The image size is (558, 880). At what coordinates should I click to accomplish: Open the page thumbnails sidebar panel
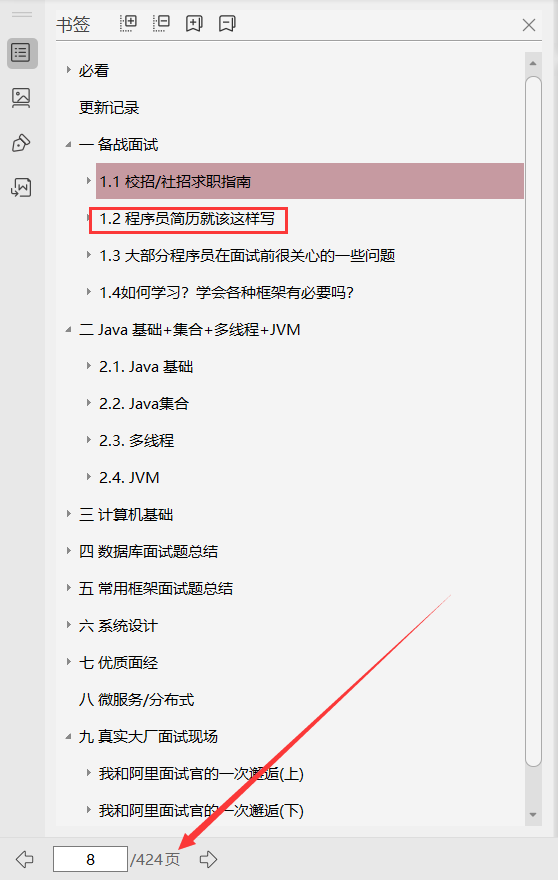tap(21, 98)
